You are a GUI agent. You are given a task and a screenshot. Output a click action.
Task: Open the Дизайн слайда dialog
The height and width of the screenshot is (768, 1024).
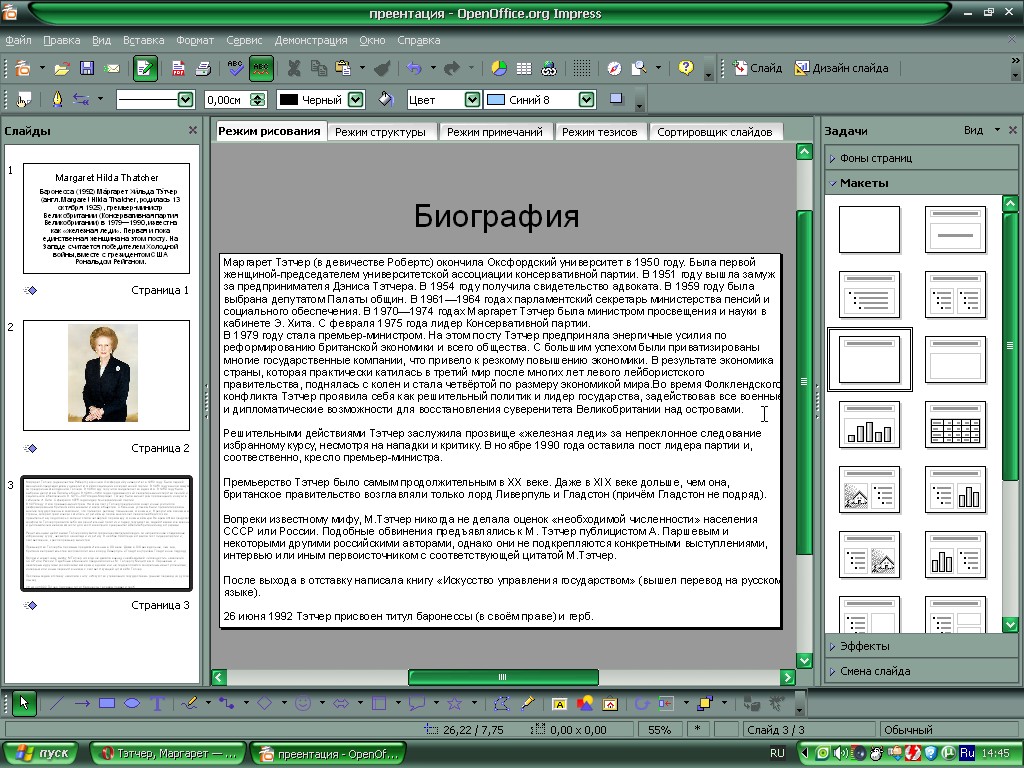[841, 68]
